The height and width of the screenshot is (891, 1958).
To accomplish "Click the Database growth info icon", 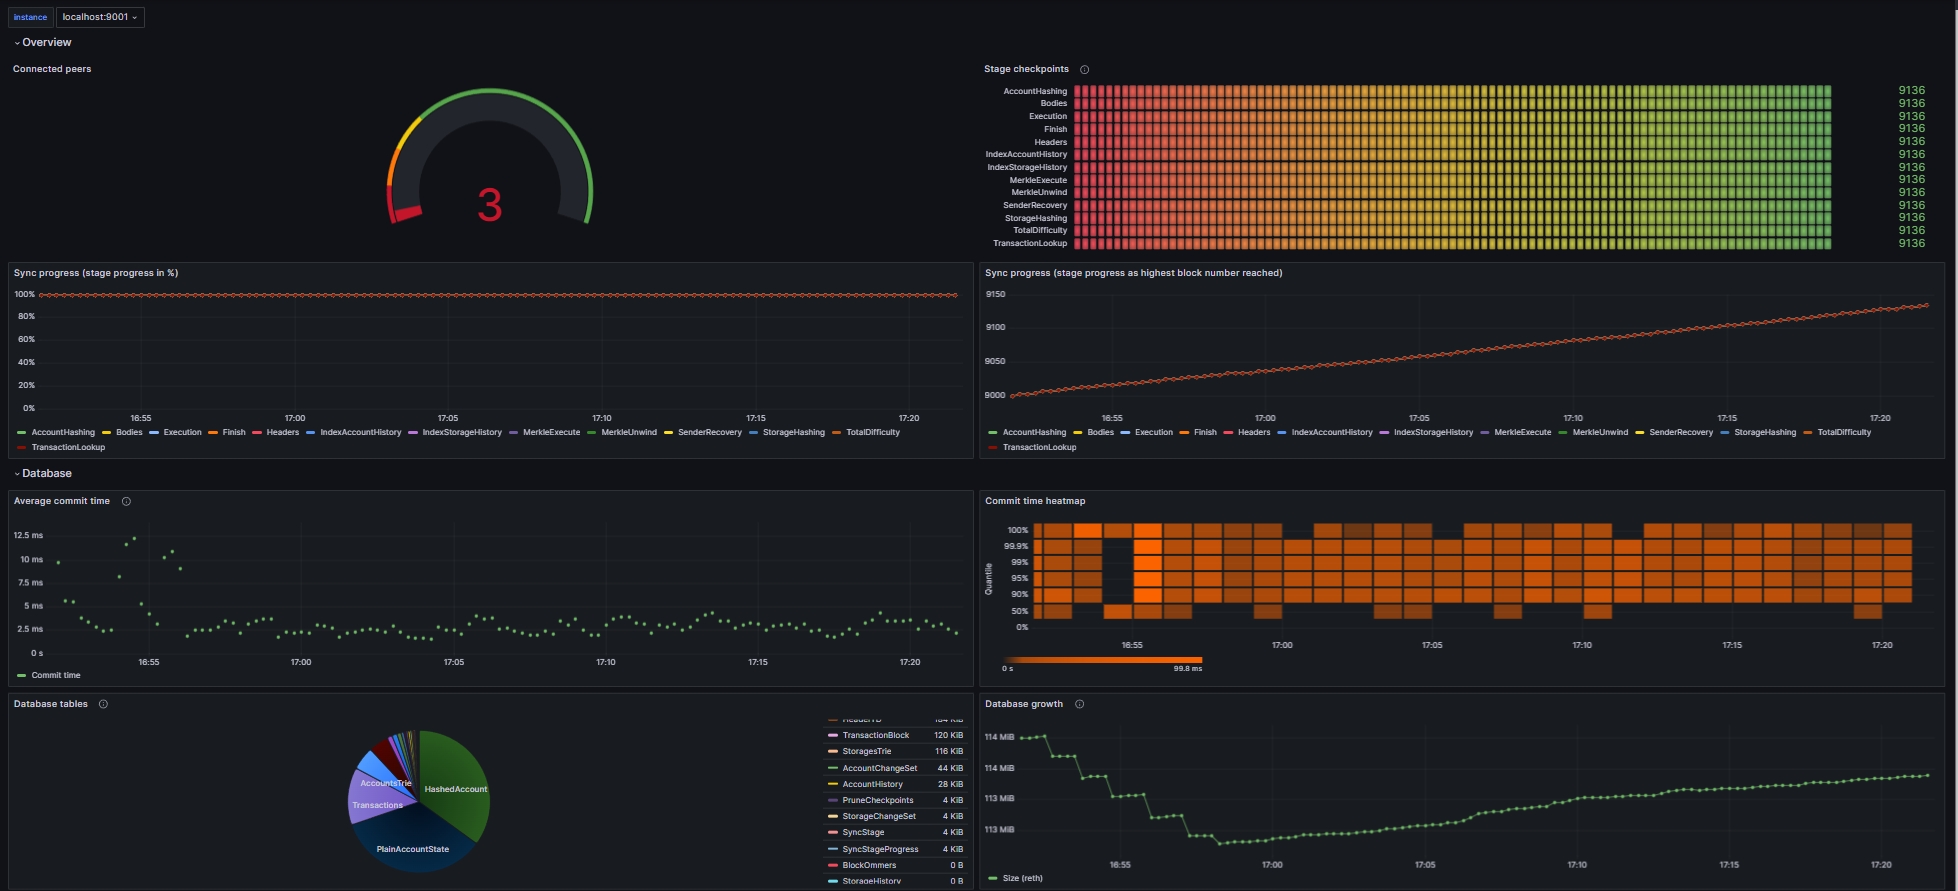I will (x=1079, y=704).
